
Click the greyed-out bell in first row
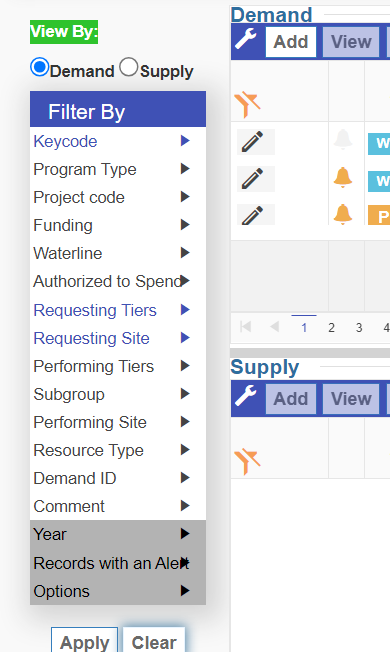[x=343, y=140]
